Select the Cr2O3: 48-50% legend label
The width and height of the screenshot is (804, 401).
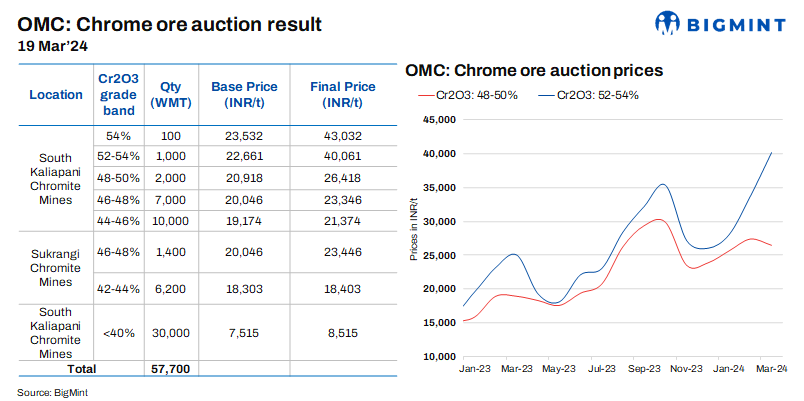click(x=476, y=95)
